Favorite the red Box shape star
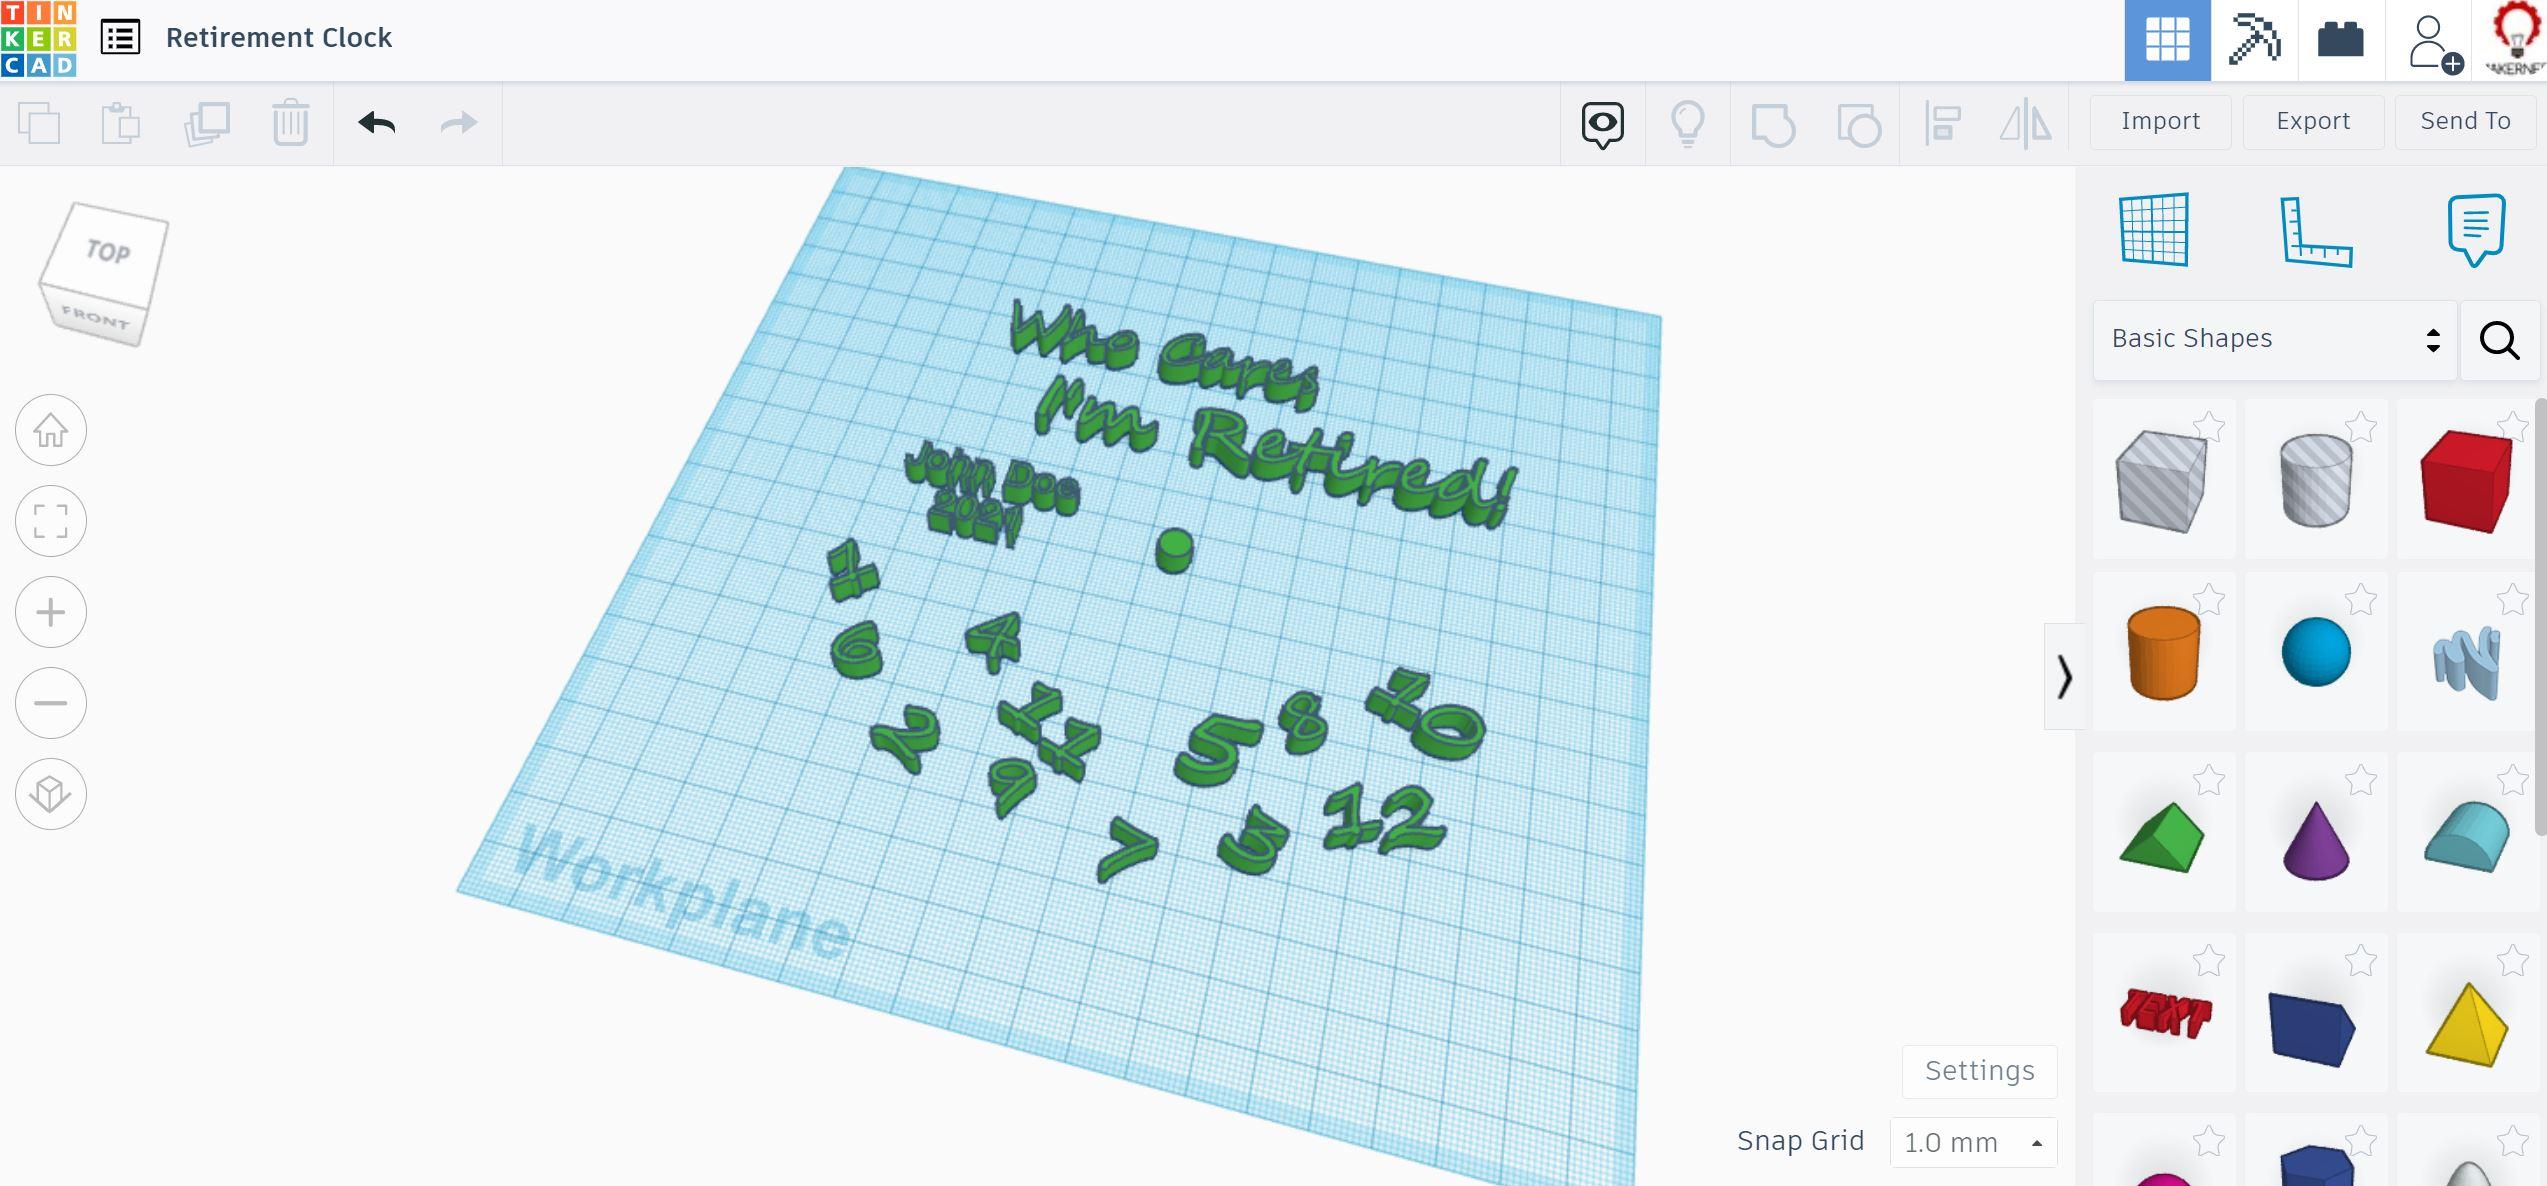The width and height of the screenshot is (2547, 1186). coord(2512,428)
